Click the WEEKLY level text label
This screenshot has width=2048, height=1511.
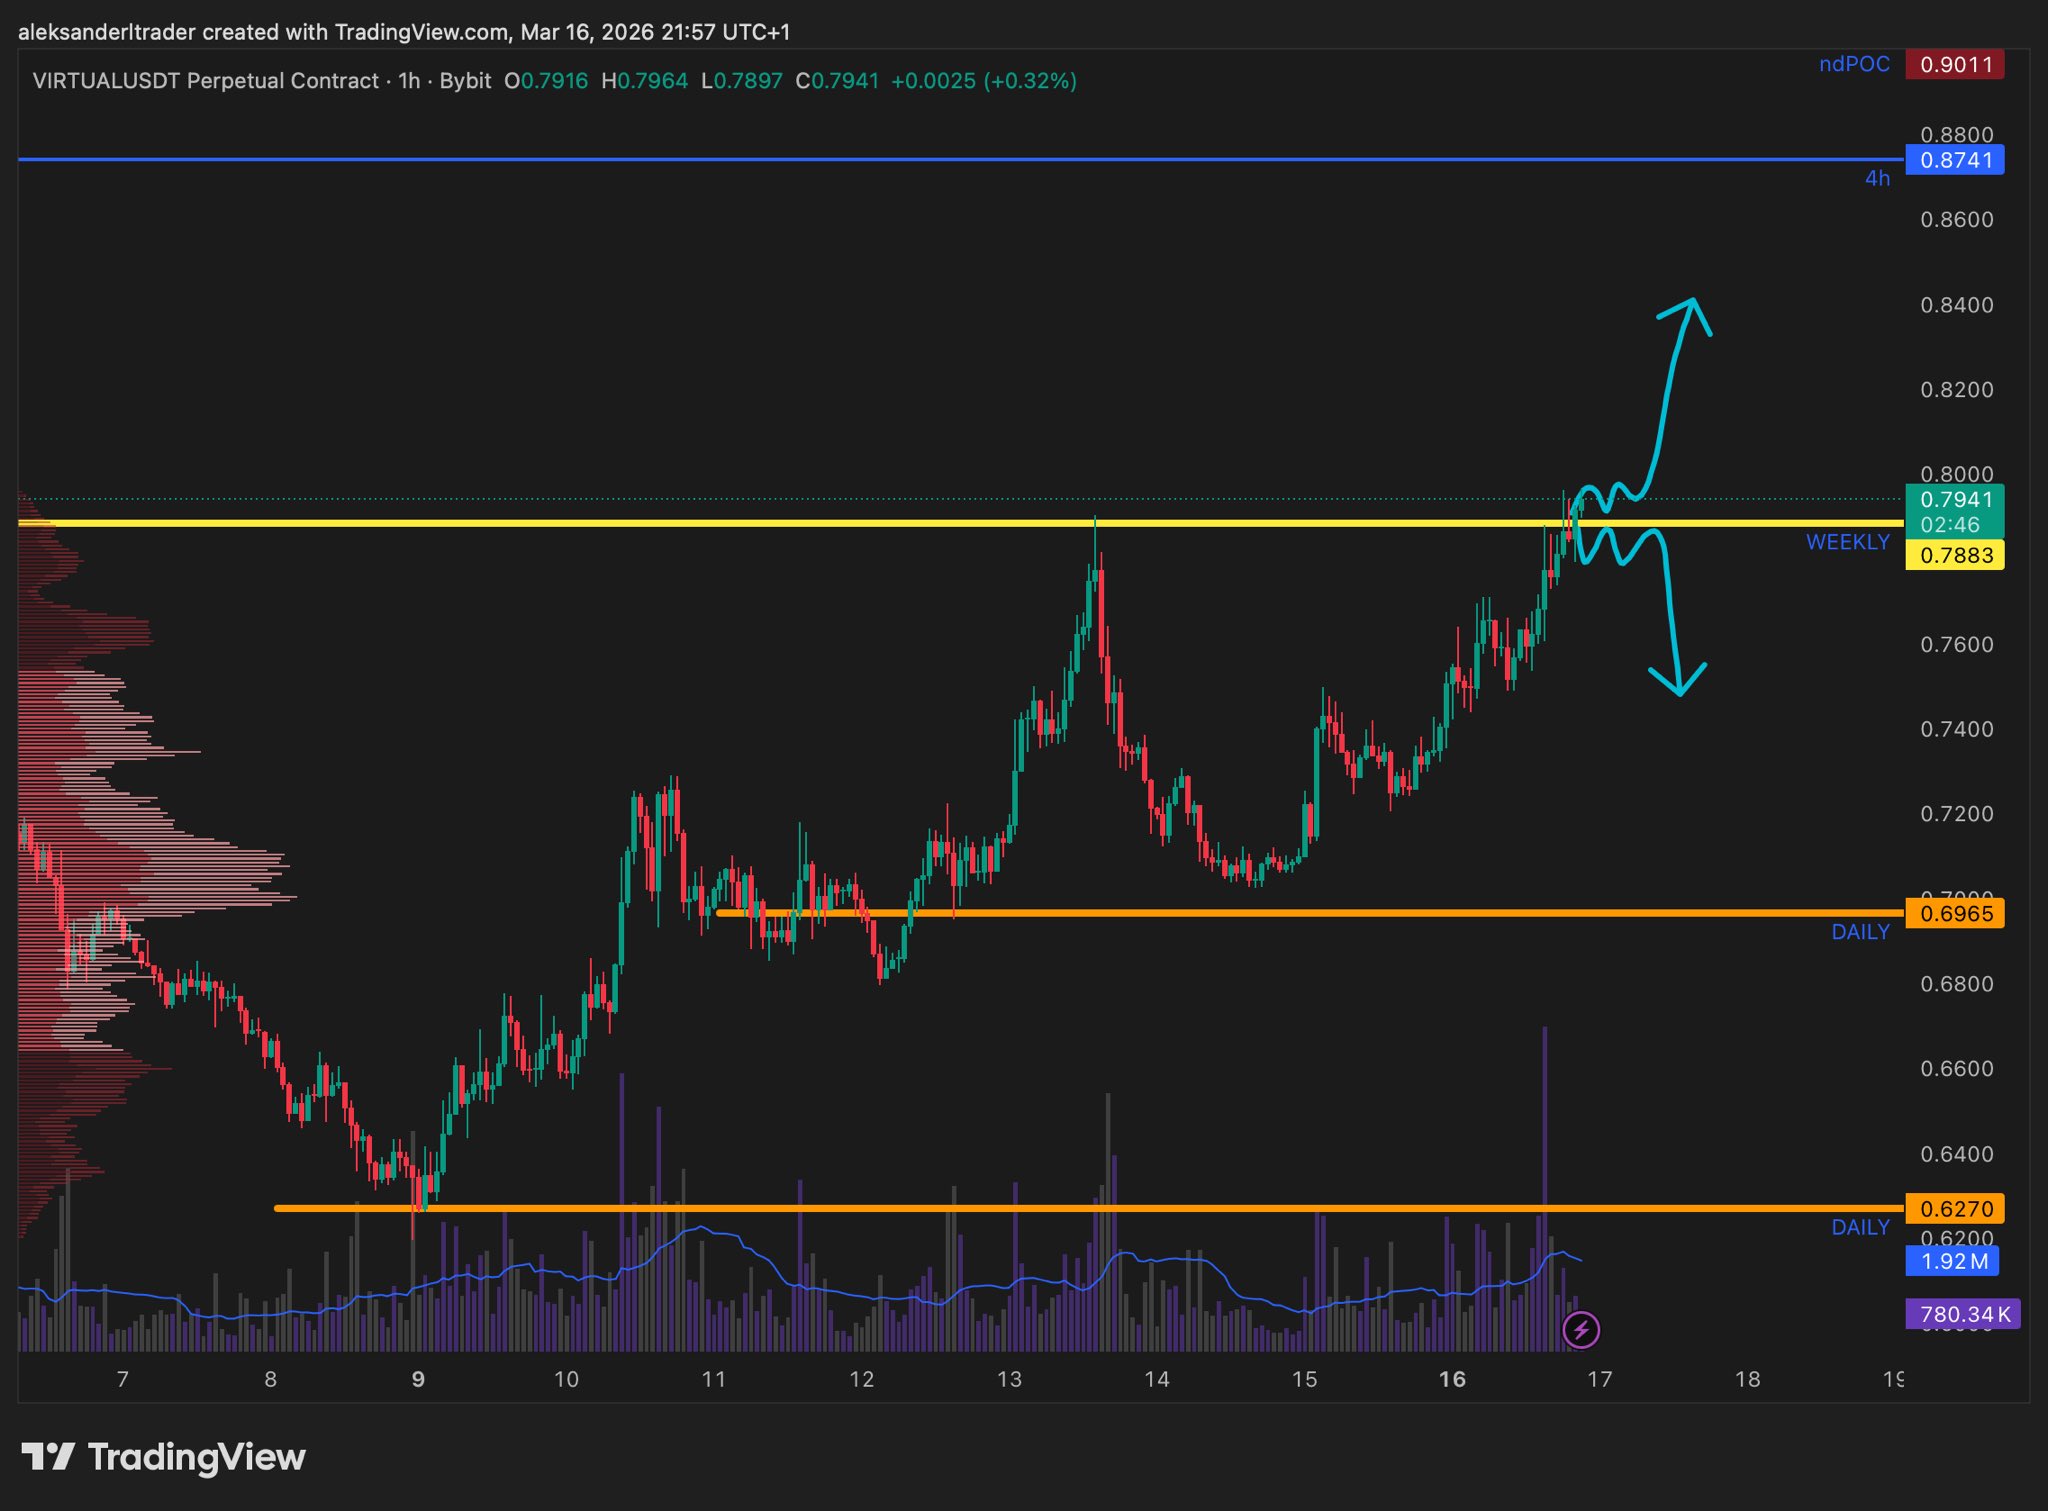(1847, 542)
